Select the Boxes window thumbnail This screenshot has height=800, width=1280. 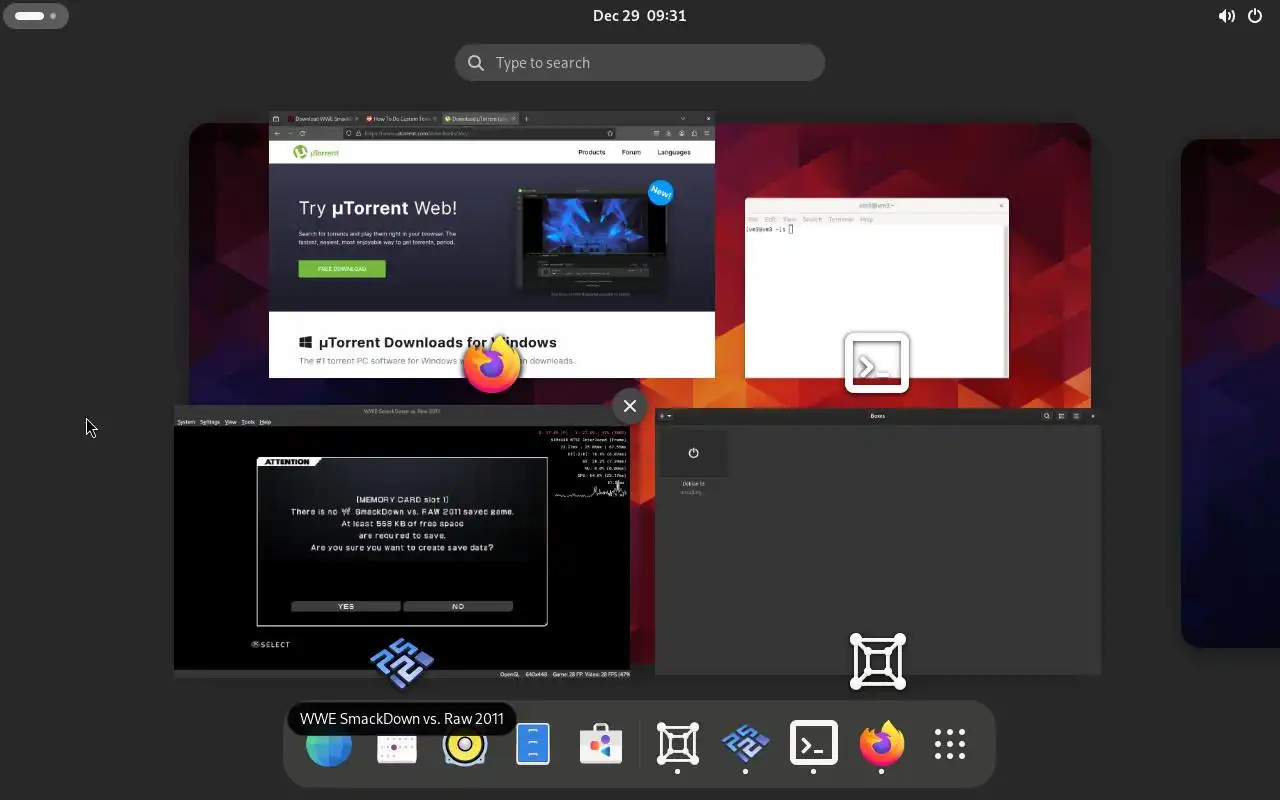pyautogui.click(x=878, y=541)
